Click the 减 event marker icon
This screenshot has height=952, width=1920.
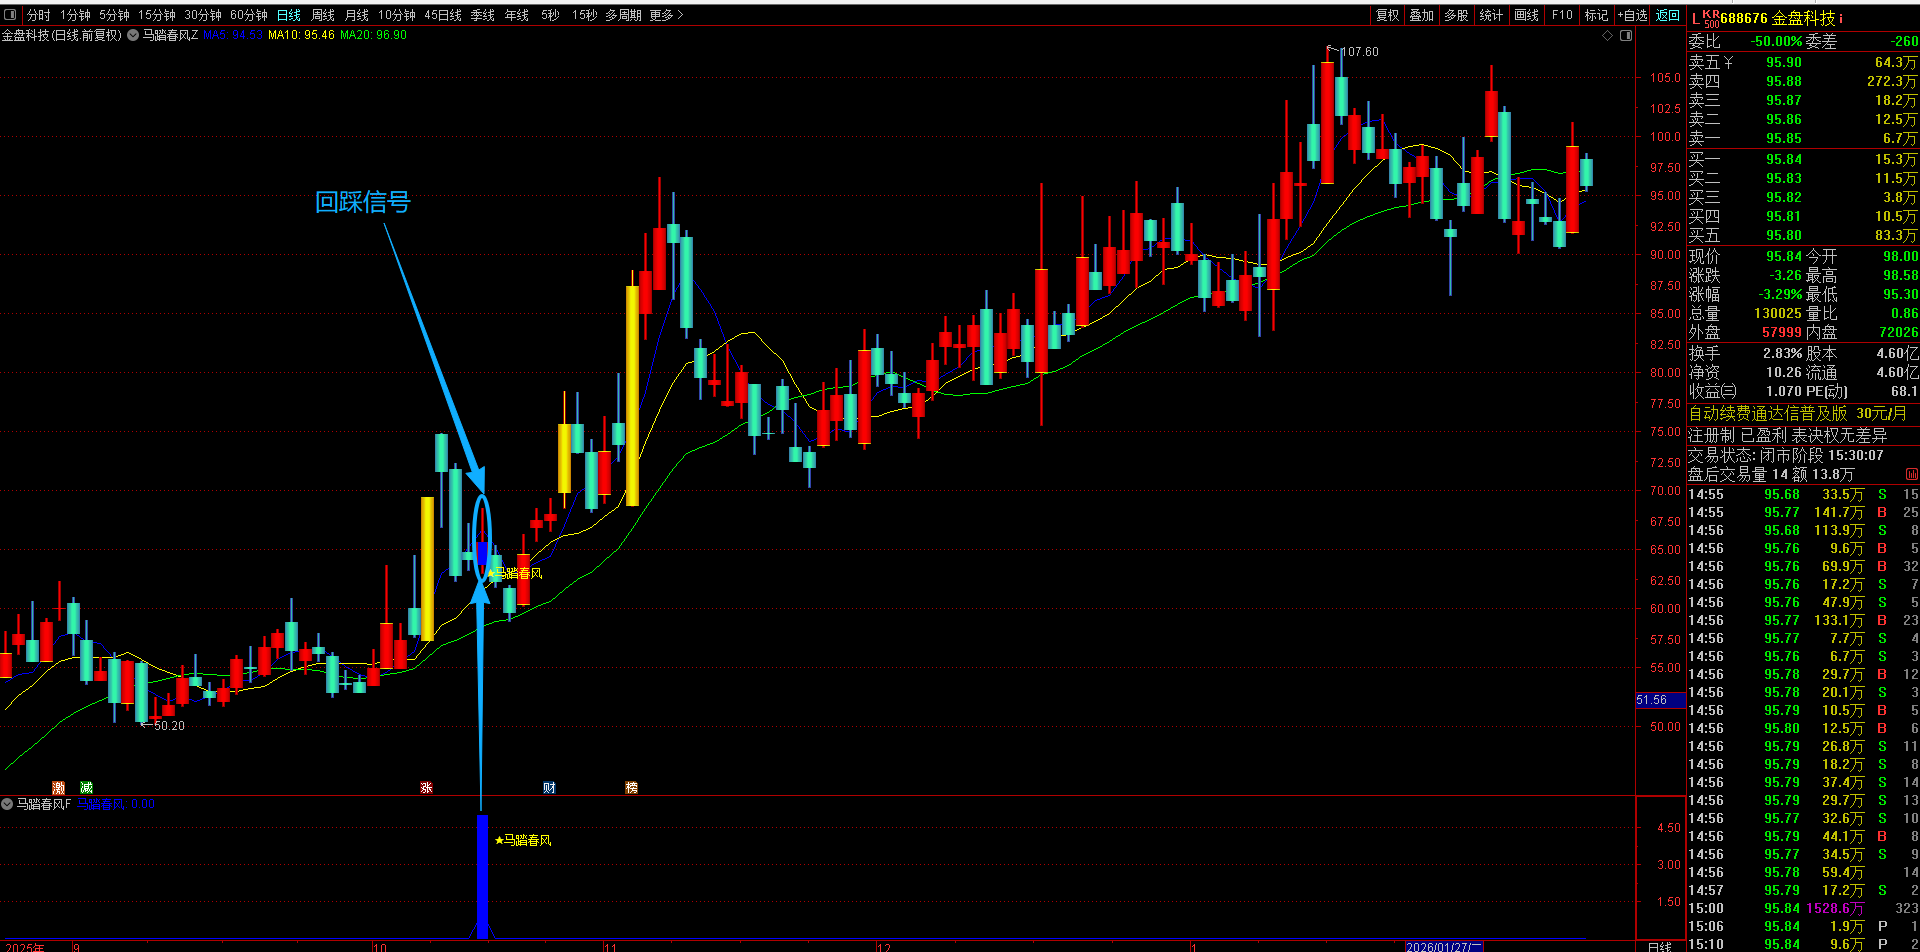(86, 788)
